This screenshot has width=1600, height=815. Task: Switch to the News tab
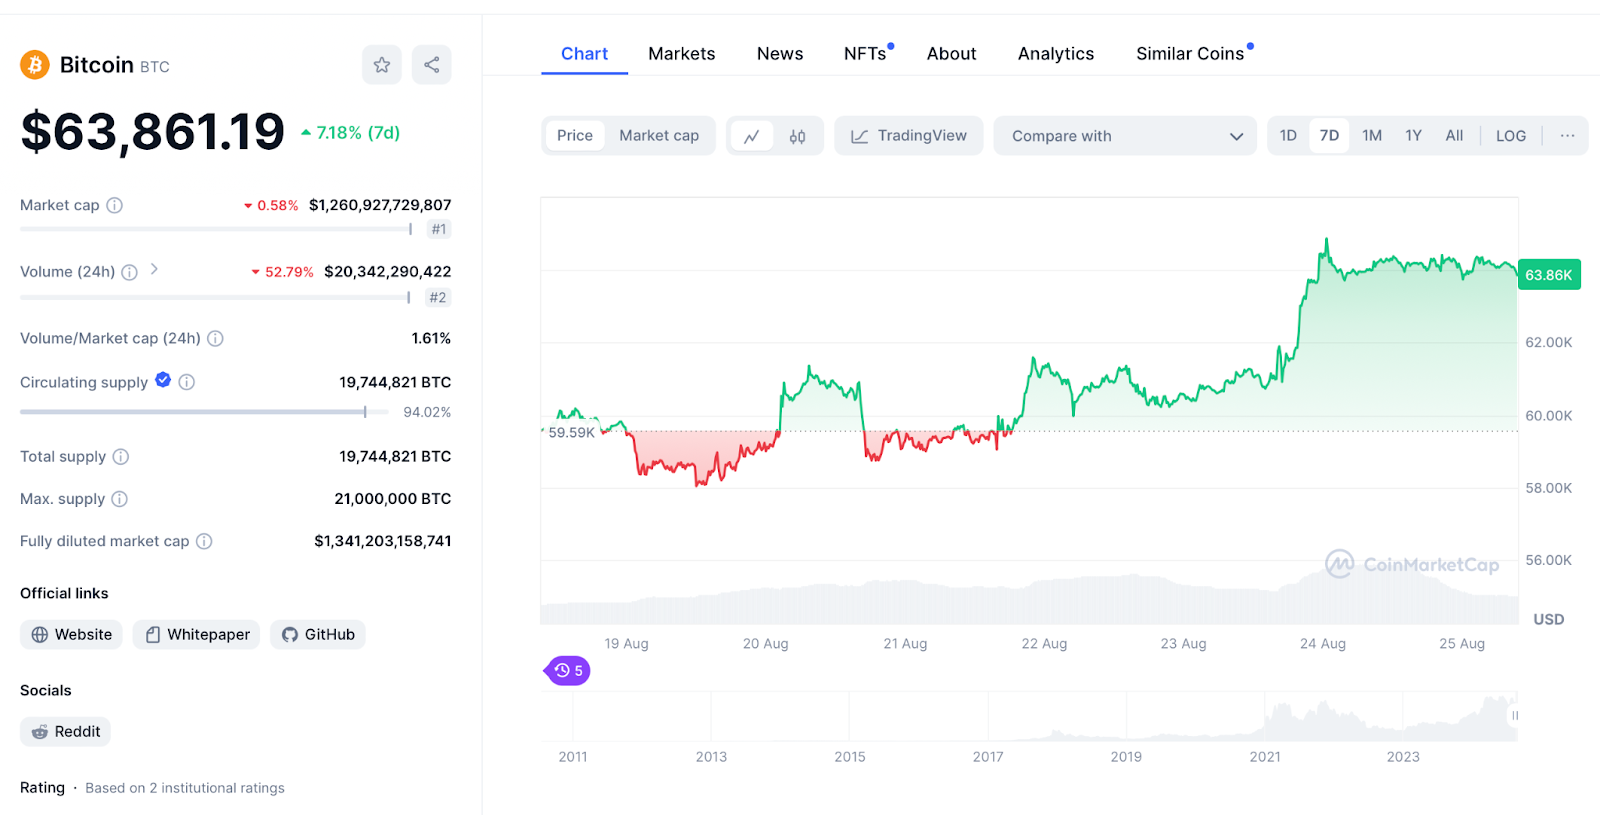(x=780, y=54)
